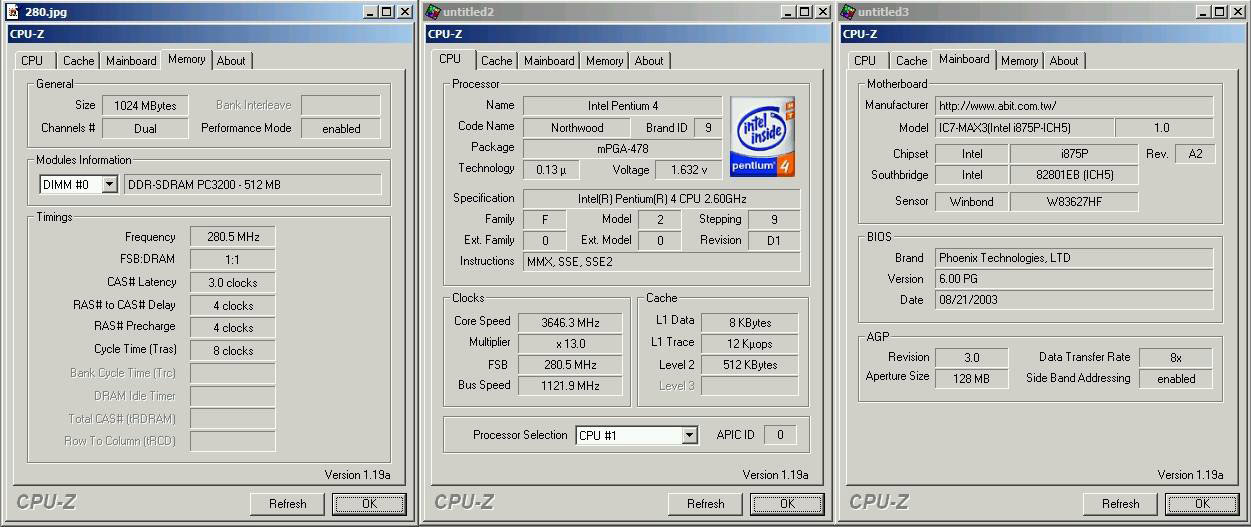Screen dimensions: 1251x527
Task: Click the motherboard Manufacturer URL field
Action: click(1073, 106)
